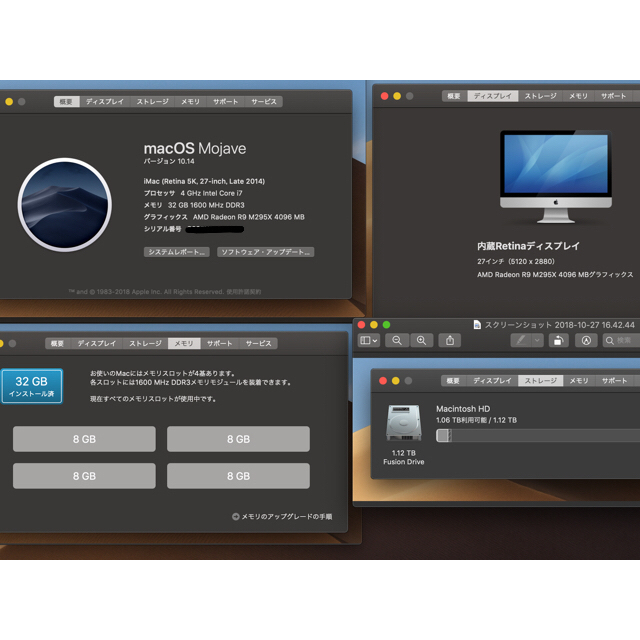Select 概要 tab in the Retina display window
The image size is (640, 640).
pyautogui.click(x=454, y=96)
